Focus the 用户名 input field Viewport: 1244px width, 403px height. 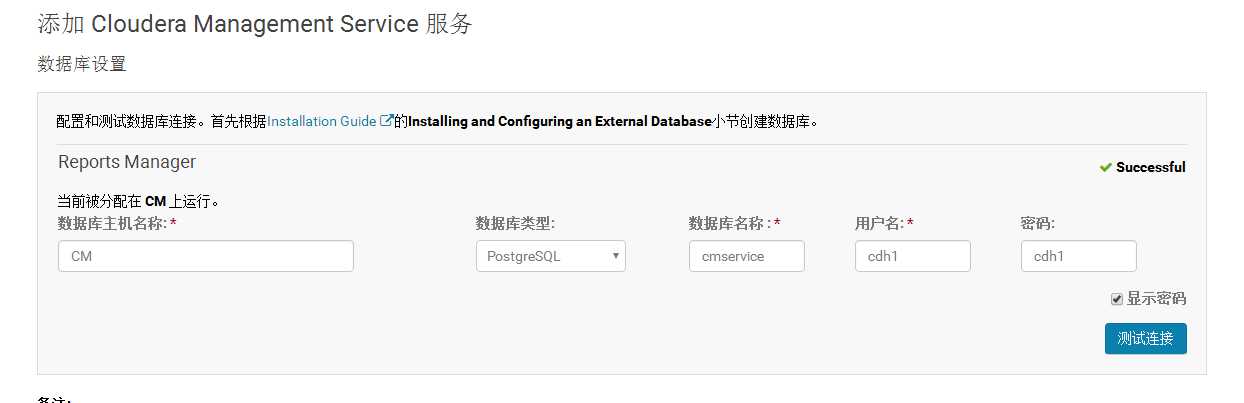pyautogui.click(x=913, y=256)
